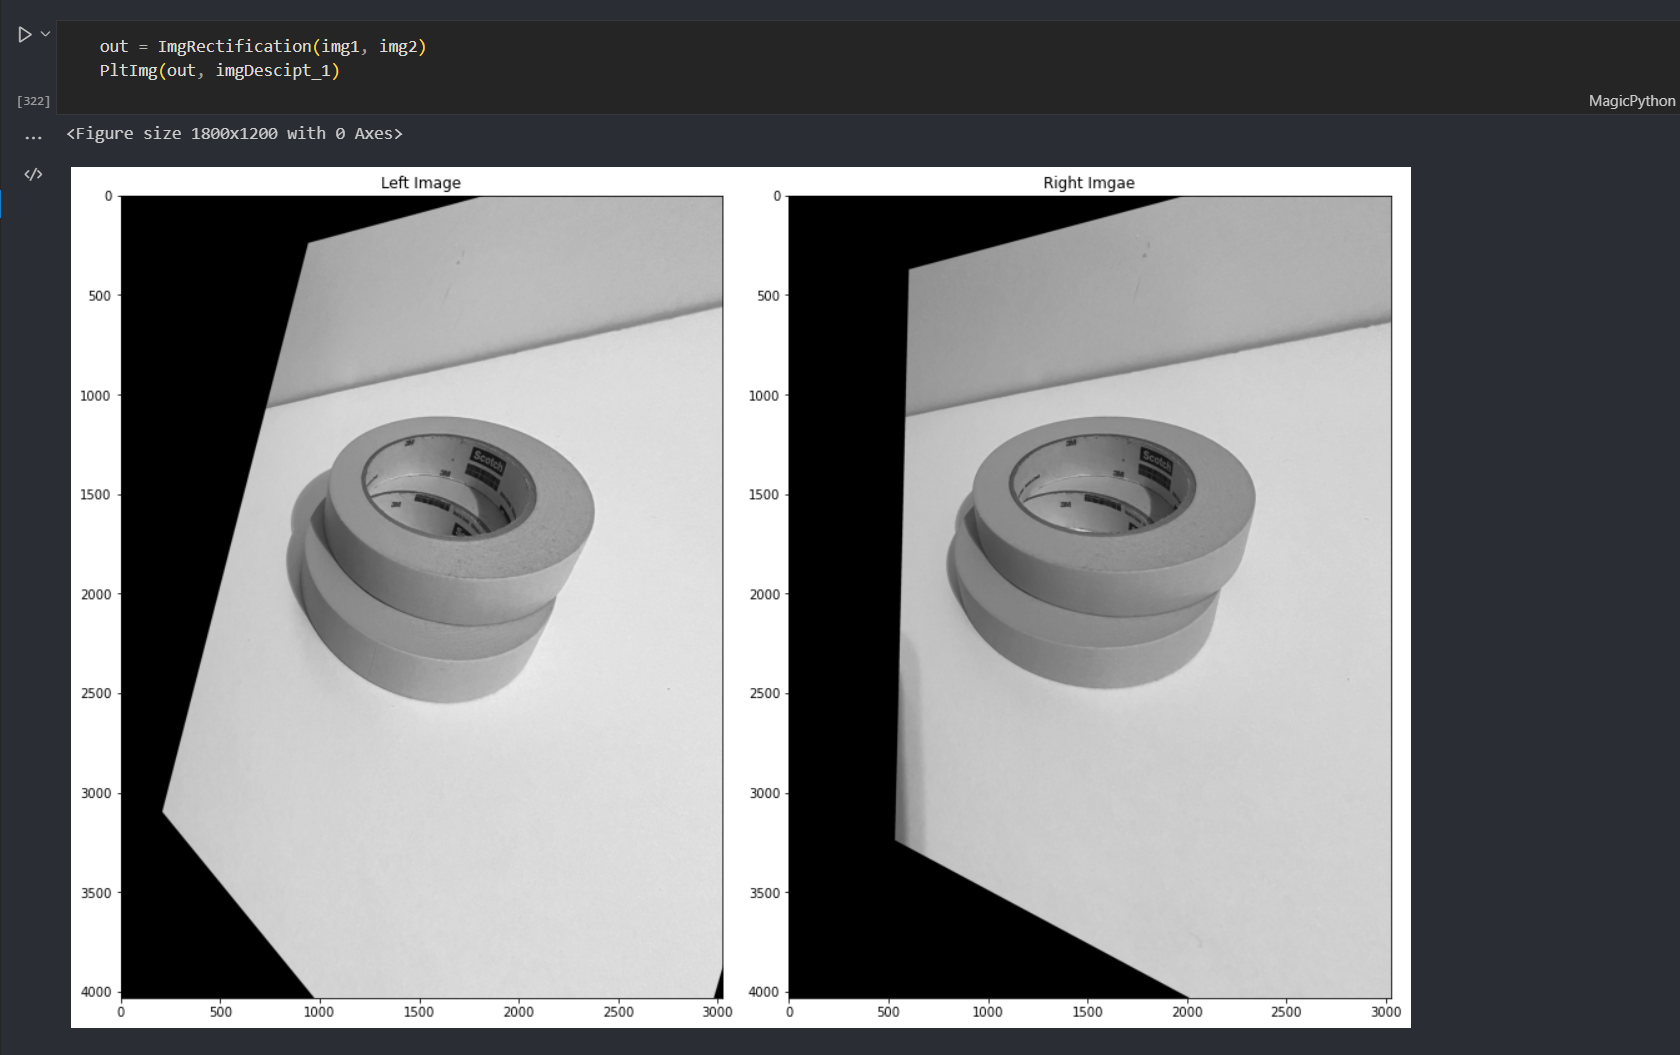The image size is (1680, 1055).
Task: Run the cell with the play button
Action: (x=25, y=35)
